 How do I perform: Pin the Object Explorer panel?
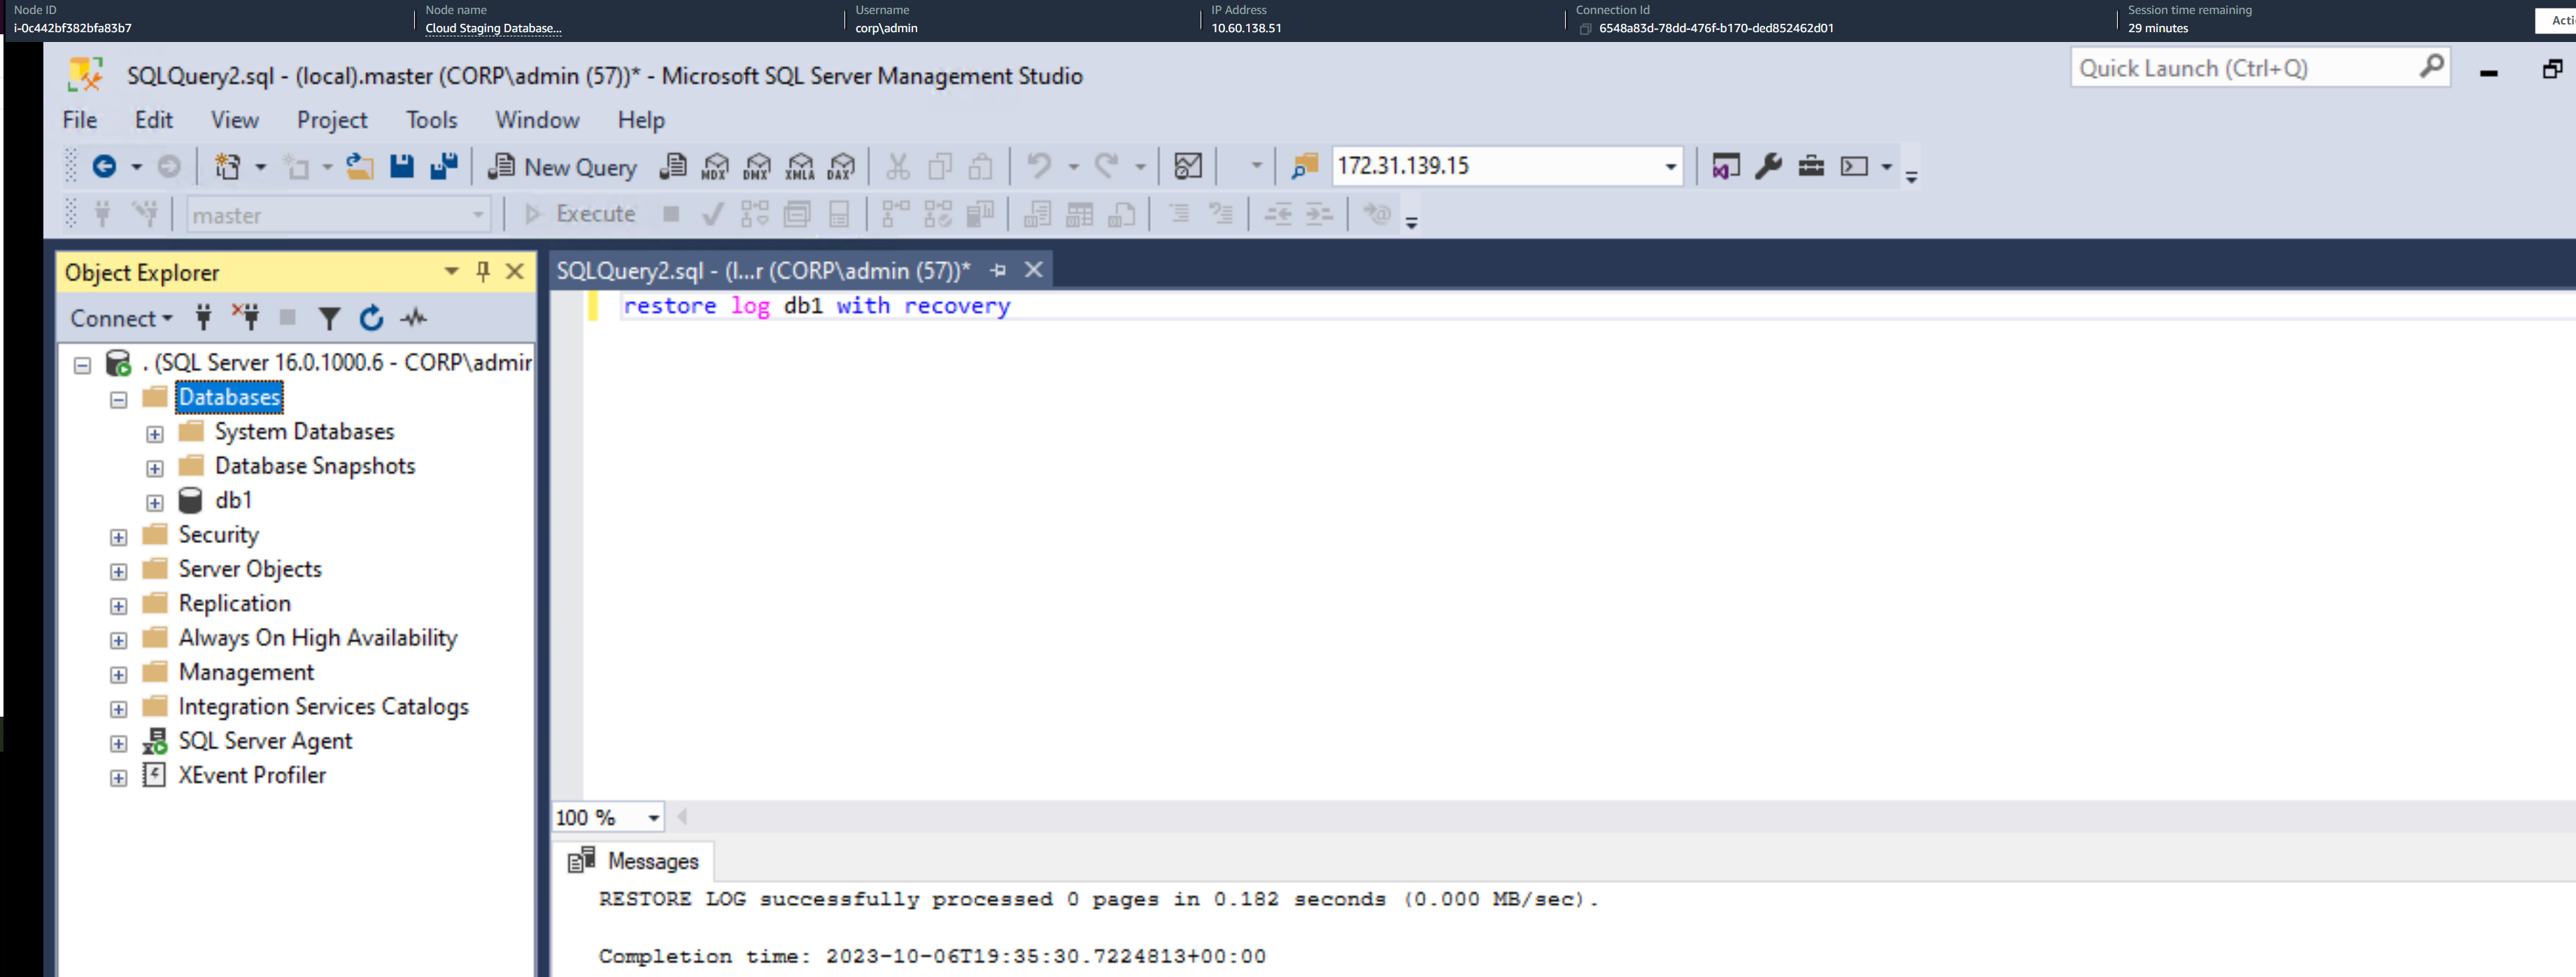pos(481,271)
